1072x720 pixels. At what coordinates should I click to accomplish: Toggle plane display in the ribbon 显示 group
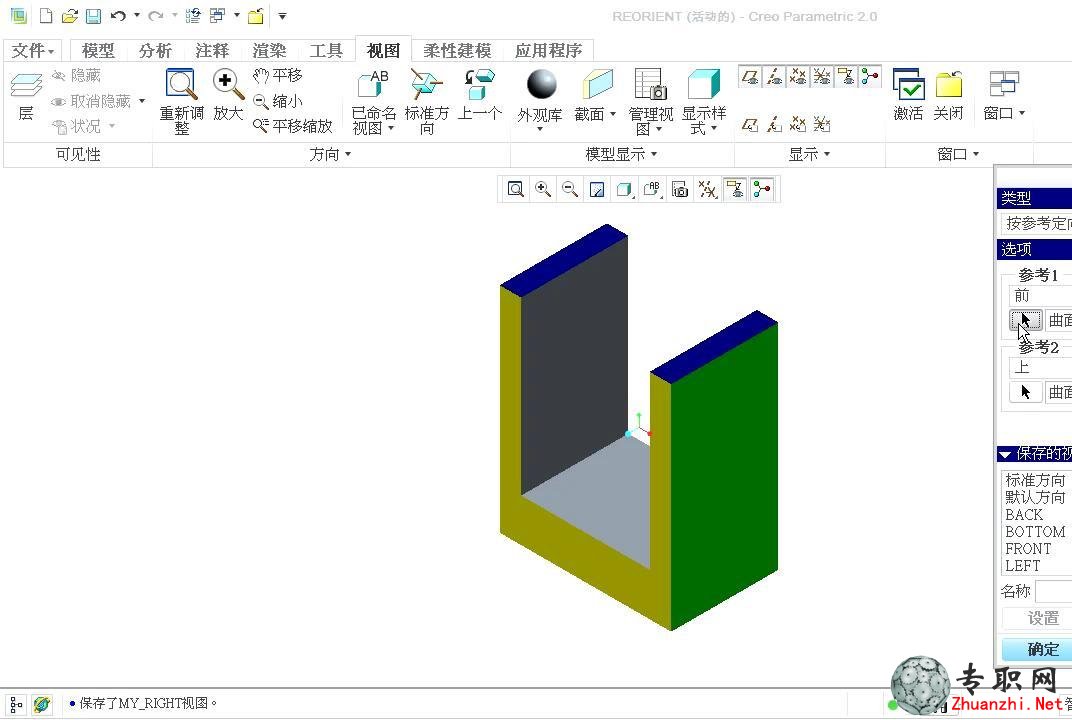pyautogui.click(x=751, y=77)
